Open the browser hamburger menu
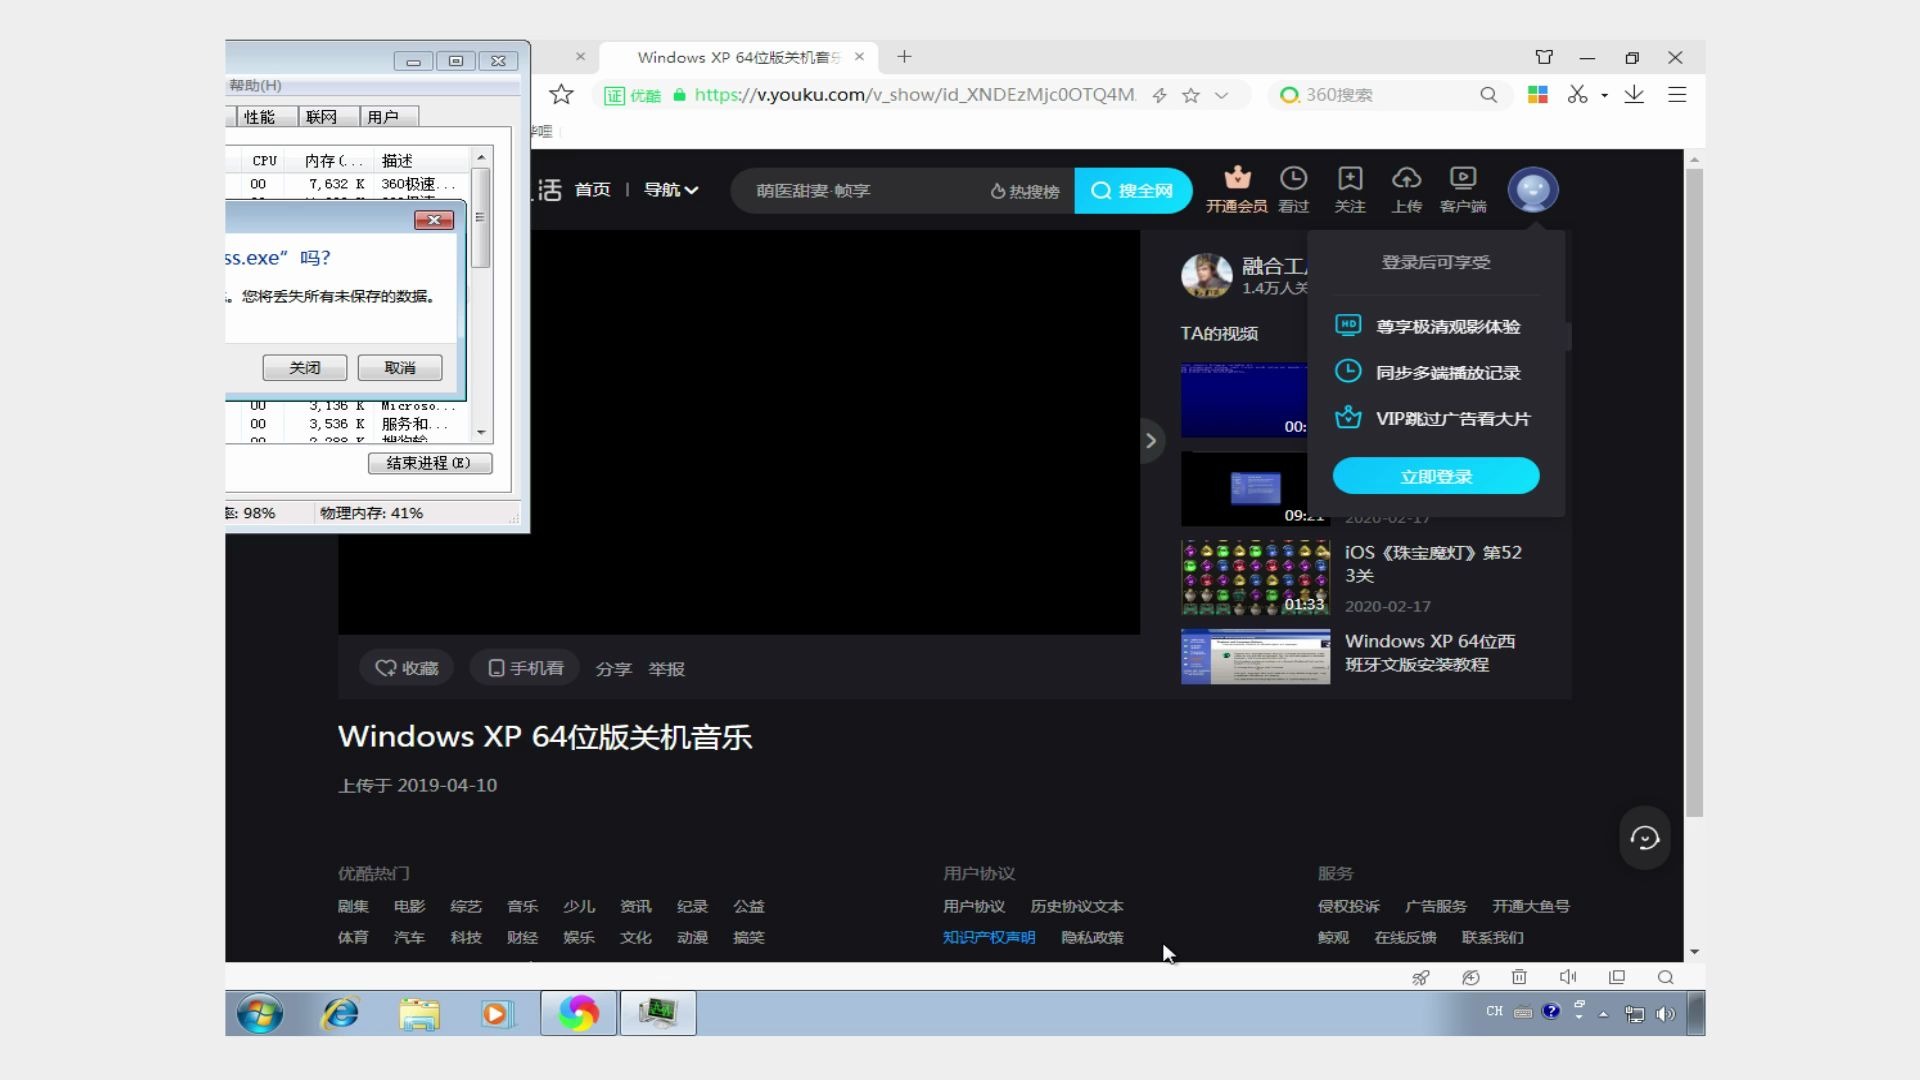 [x=1677, y=94]
